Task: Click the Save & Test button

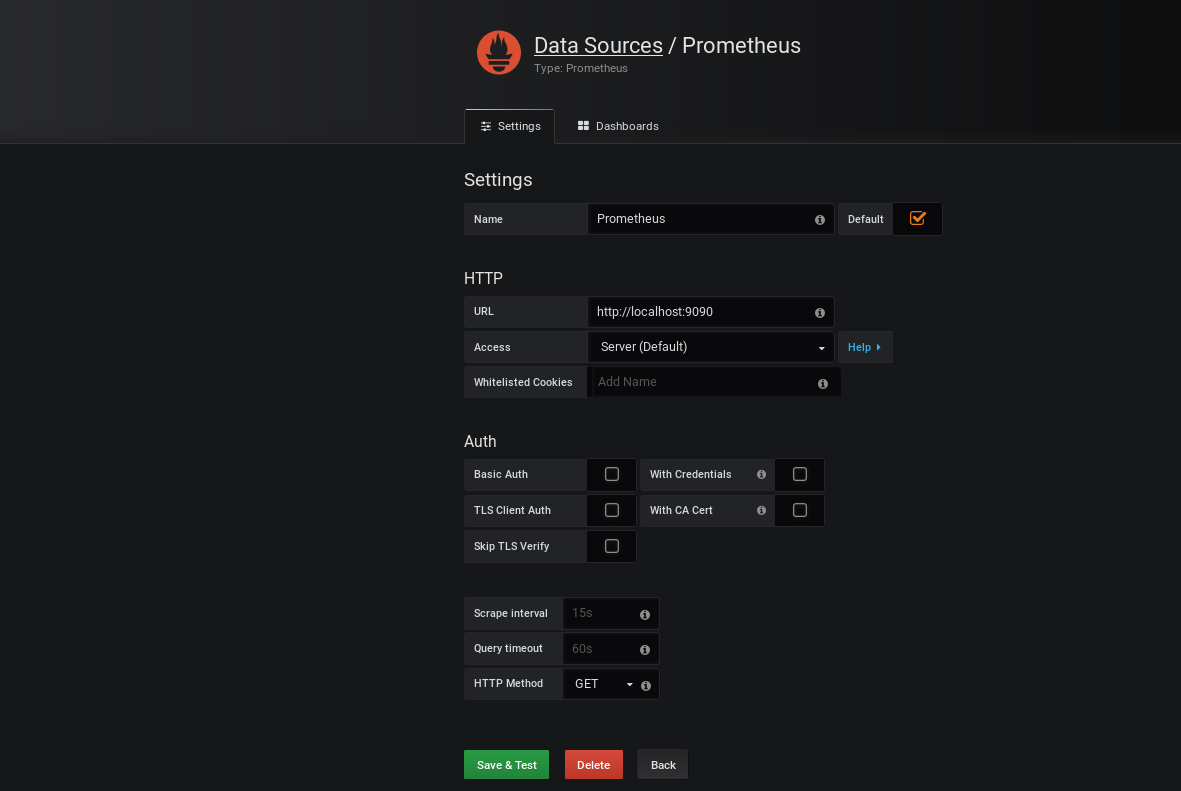Action: click(506, 764)
